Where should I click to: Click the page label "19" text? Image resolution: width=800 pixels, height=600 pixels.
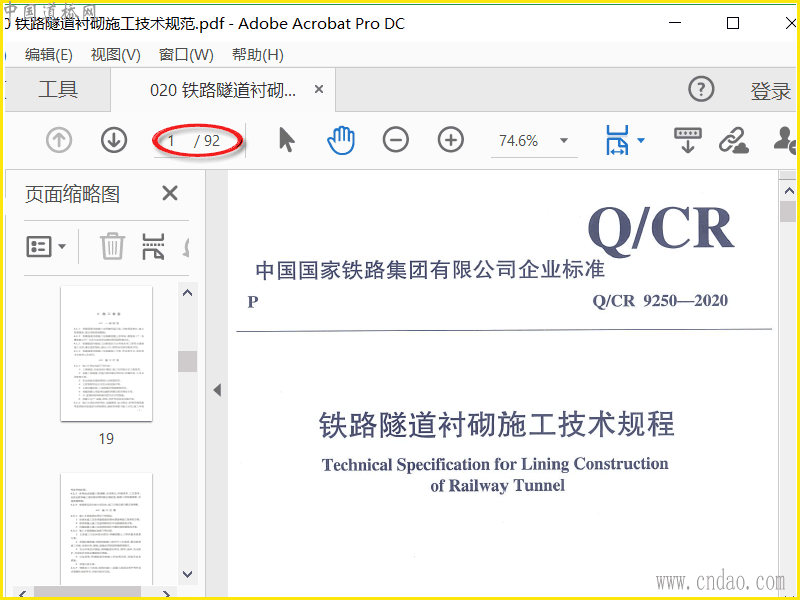(x=106, y=439)
